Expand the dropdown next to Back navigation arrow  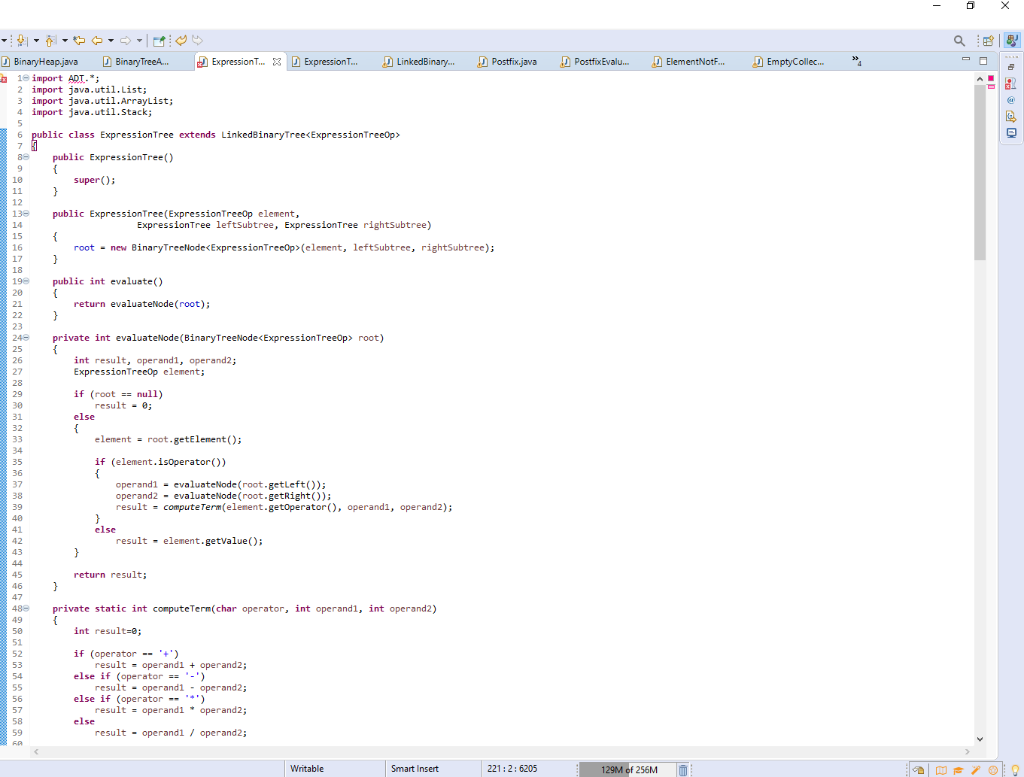110,40
